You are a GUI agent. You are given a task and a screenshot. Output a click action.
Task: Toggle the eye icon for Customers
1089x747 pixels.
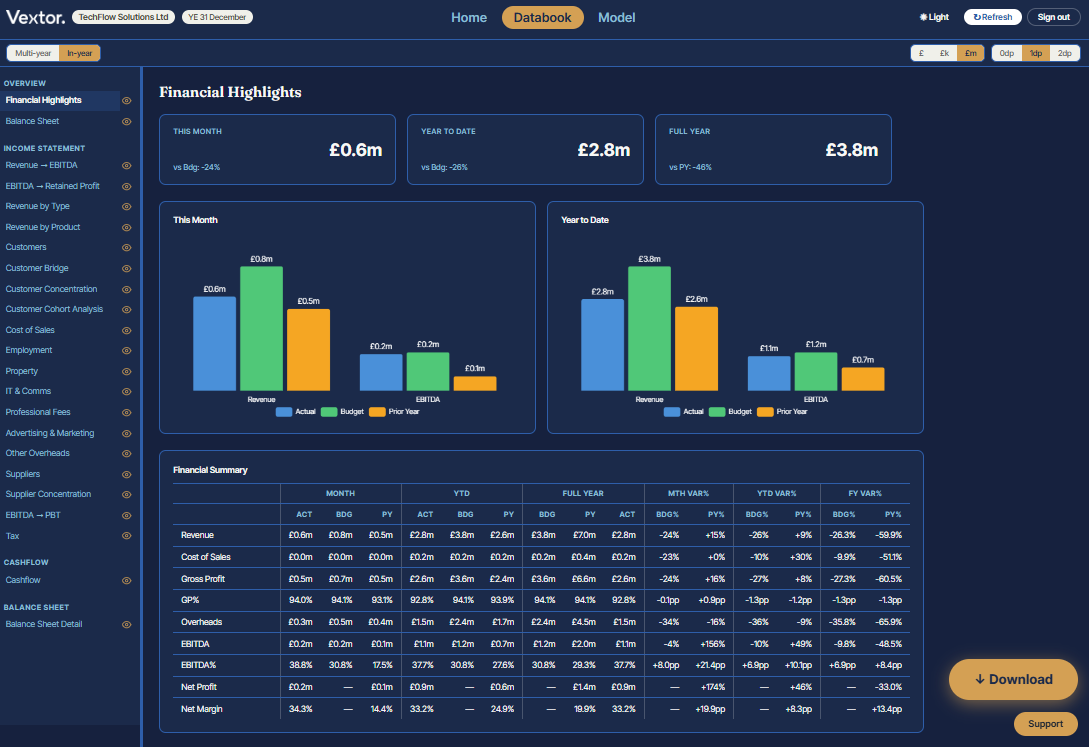click(126, 248)
